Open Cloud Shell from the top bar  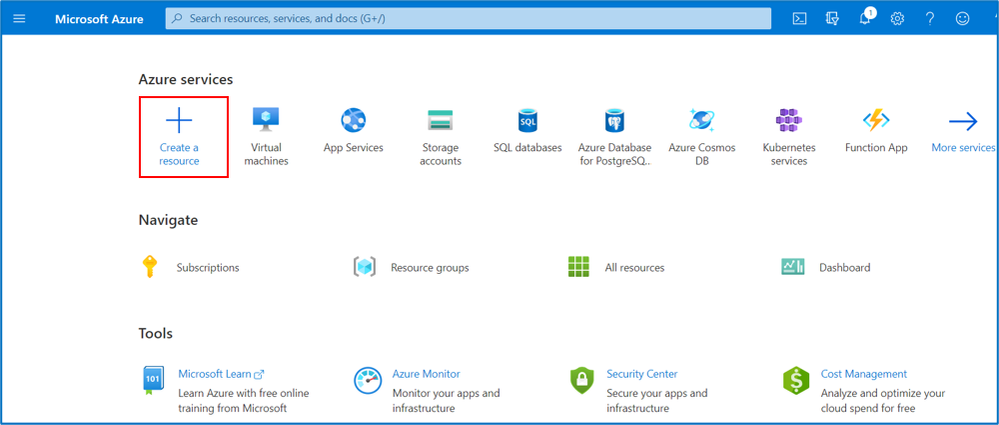(799, 18)
